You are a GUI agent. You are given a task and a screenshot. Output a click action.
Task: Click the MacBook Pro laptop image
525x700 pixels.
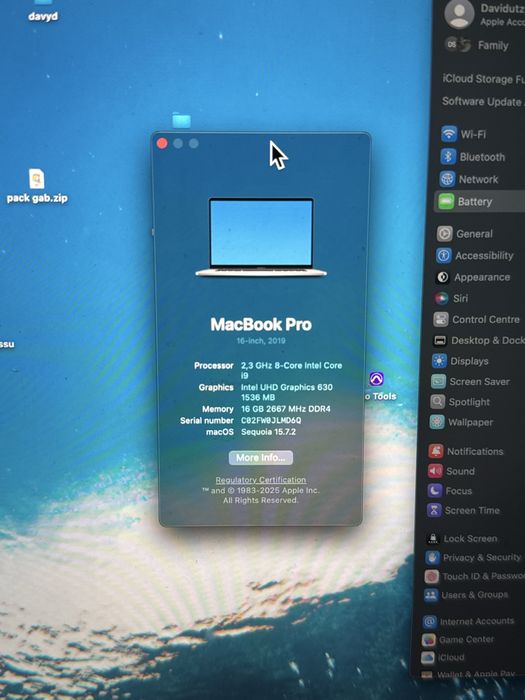point(261,238)
